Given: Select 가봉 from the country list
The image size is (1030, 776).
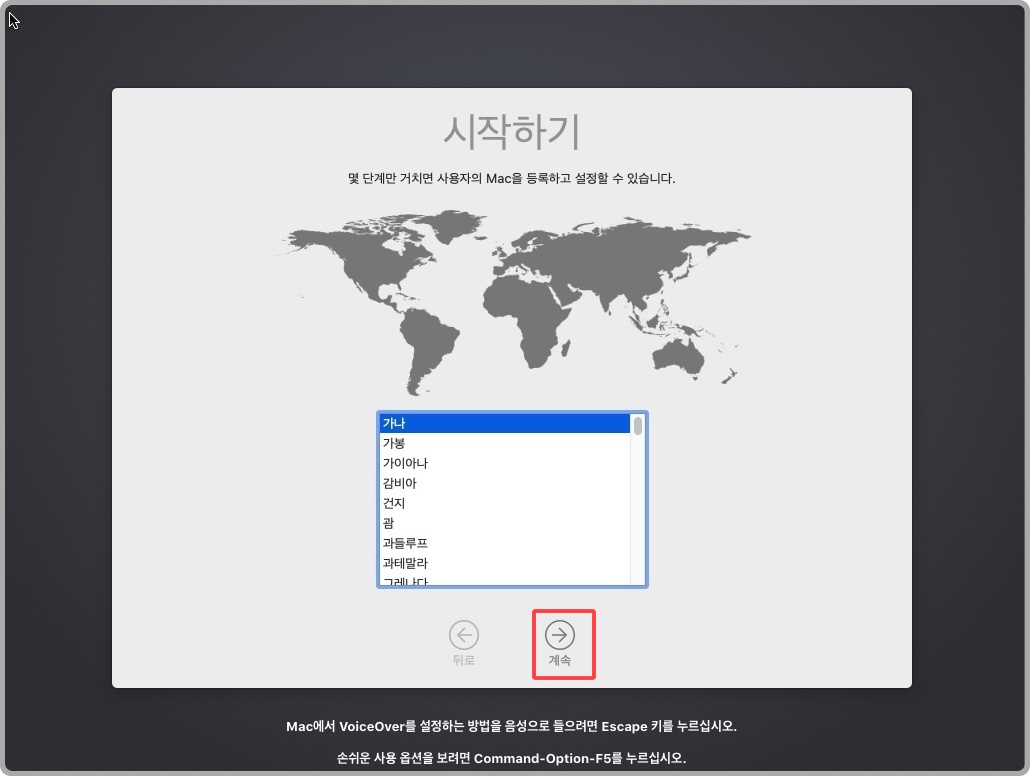Looking at the screenshot, I should tap(450, 443).
